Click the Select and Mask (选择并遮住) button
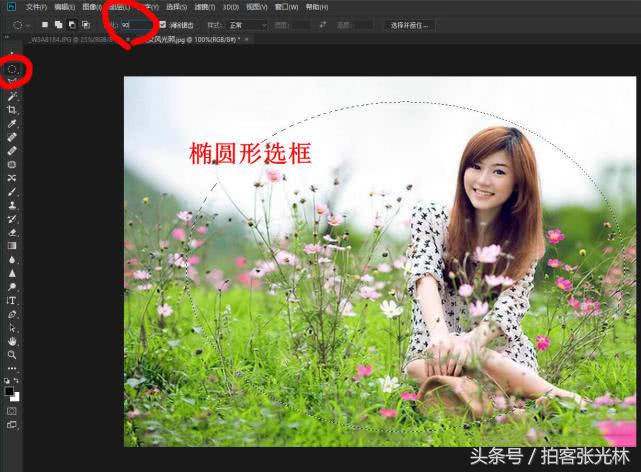Screen dimensions: 641x472 (409, 25)
